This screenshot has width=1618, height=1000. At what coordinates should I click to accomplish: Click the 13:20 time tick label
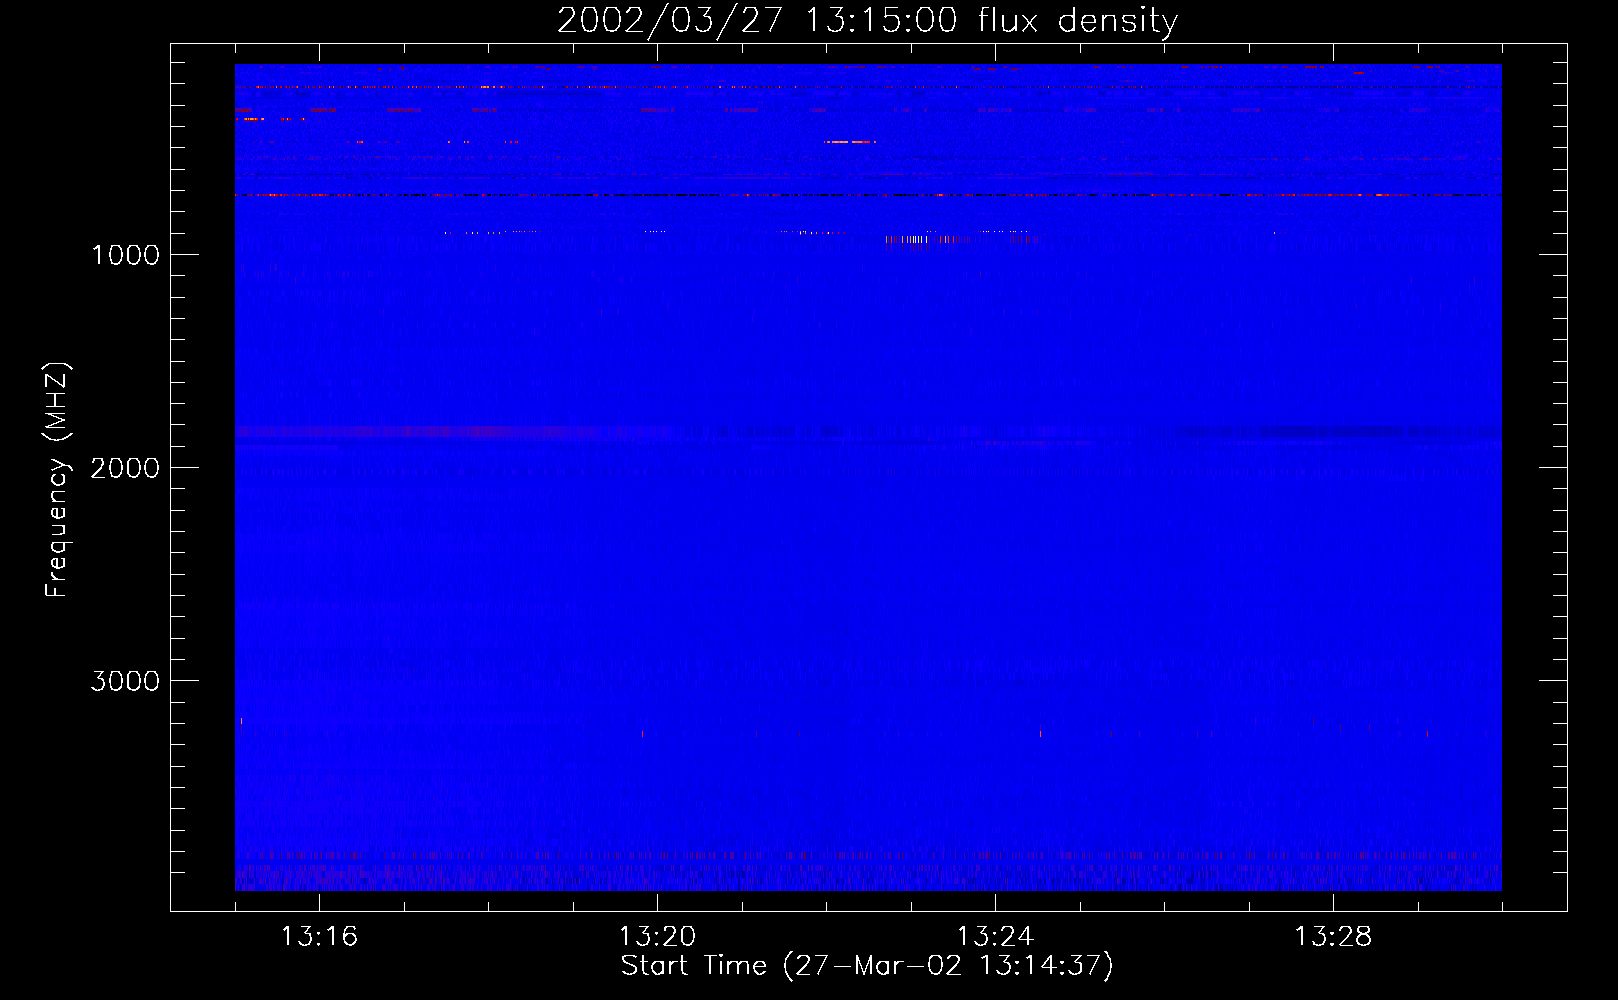pos(657,937)
